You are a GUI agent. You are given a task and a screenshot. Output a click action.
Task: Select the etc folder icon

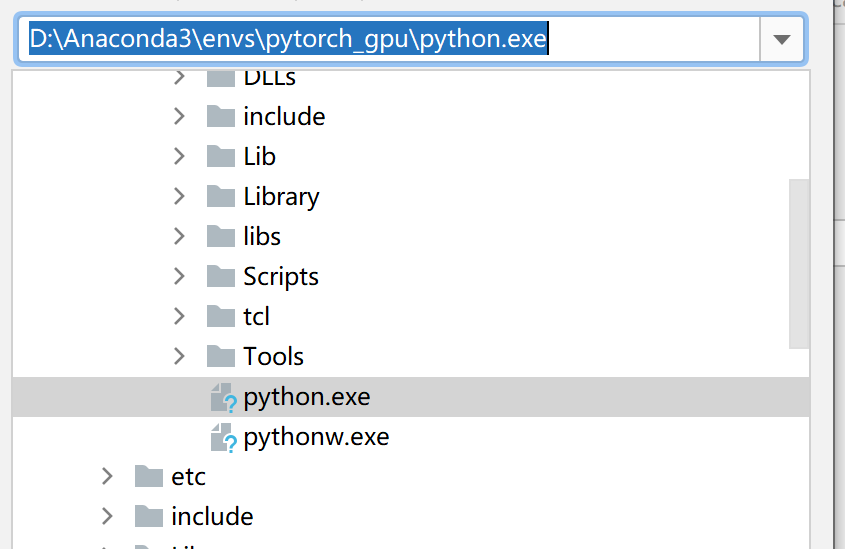(x=149, y=476)
